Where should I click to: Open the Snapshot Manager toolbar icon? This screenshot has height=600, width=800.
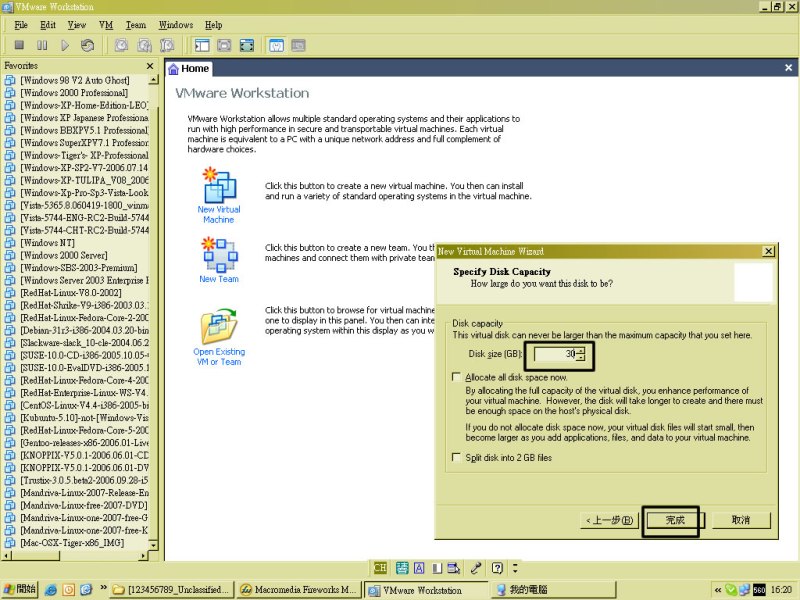coord(167,45)
